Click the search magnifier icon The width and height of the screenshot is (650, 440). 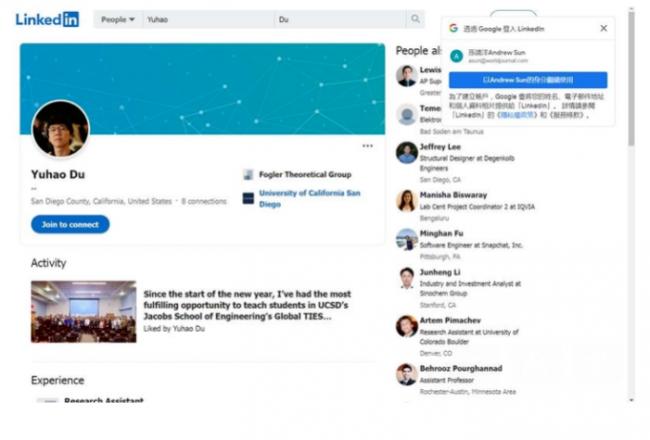[x=415, y=19]
